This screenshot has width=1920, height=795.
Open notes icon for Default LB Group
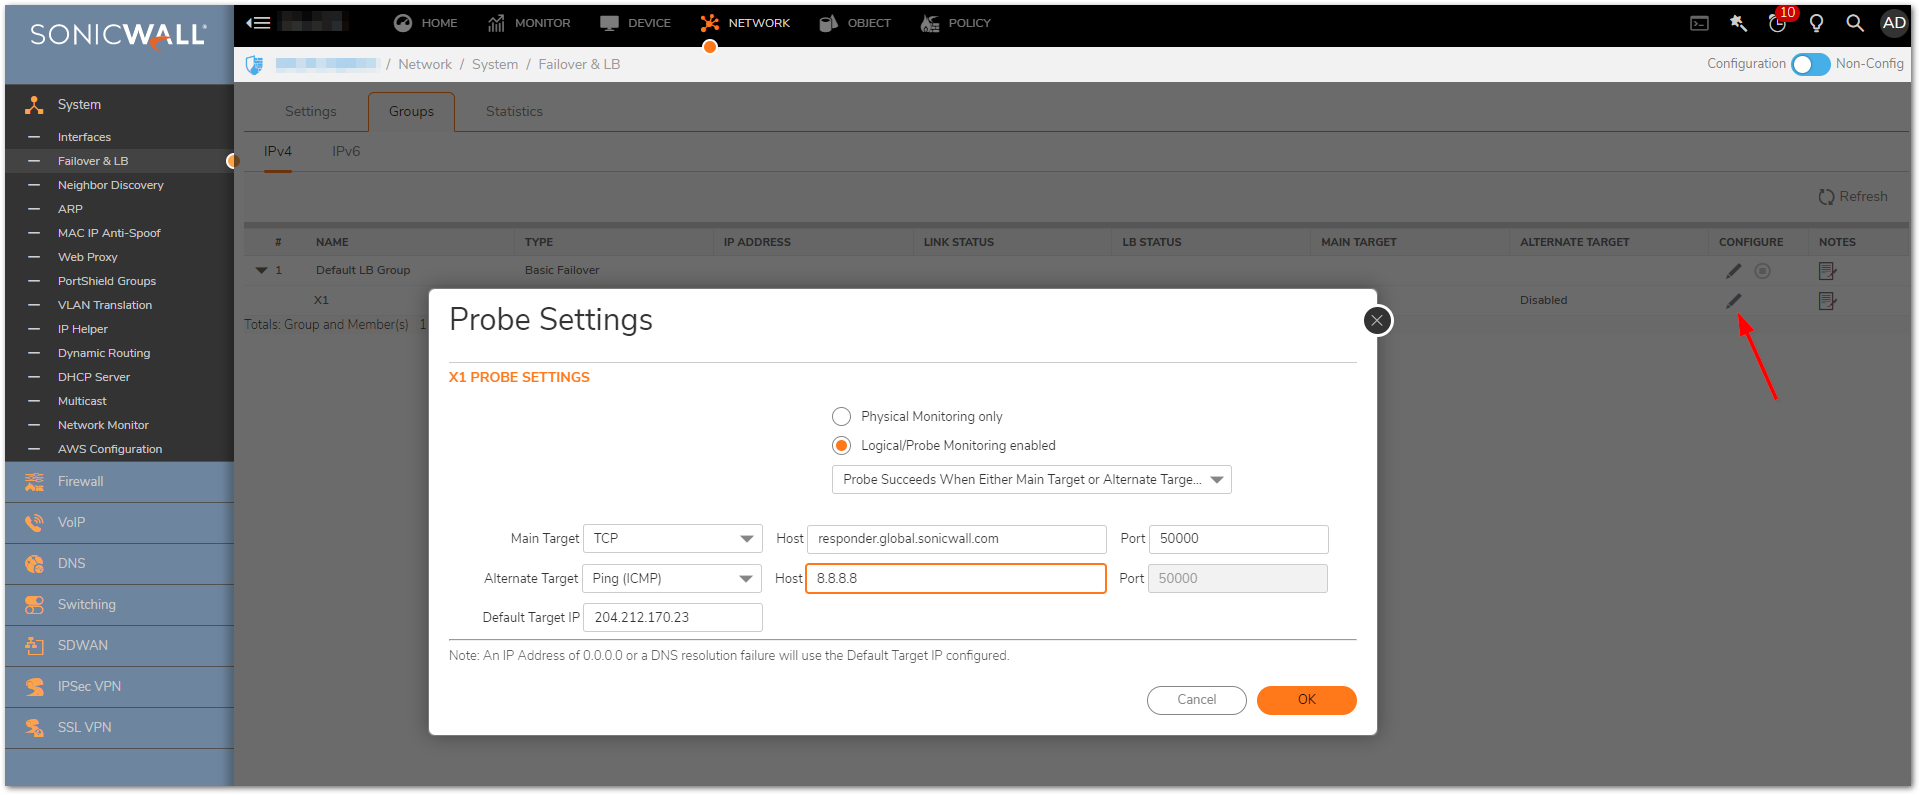tap(1827, 271)
